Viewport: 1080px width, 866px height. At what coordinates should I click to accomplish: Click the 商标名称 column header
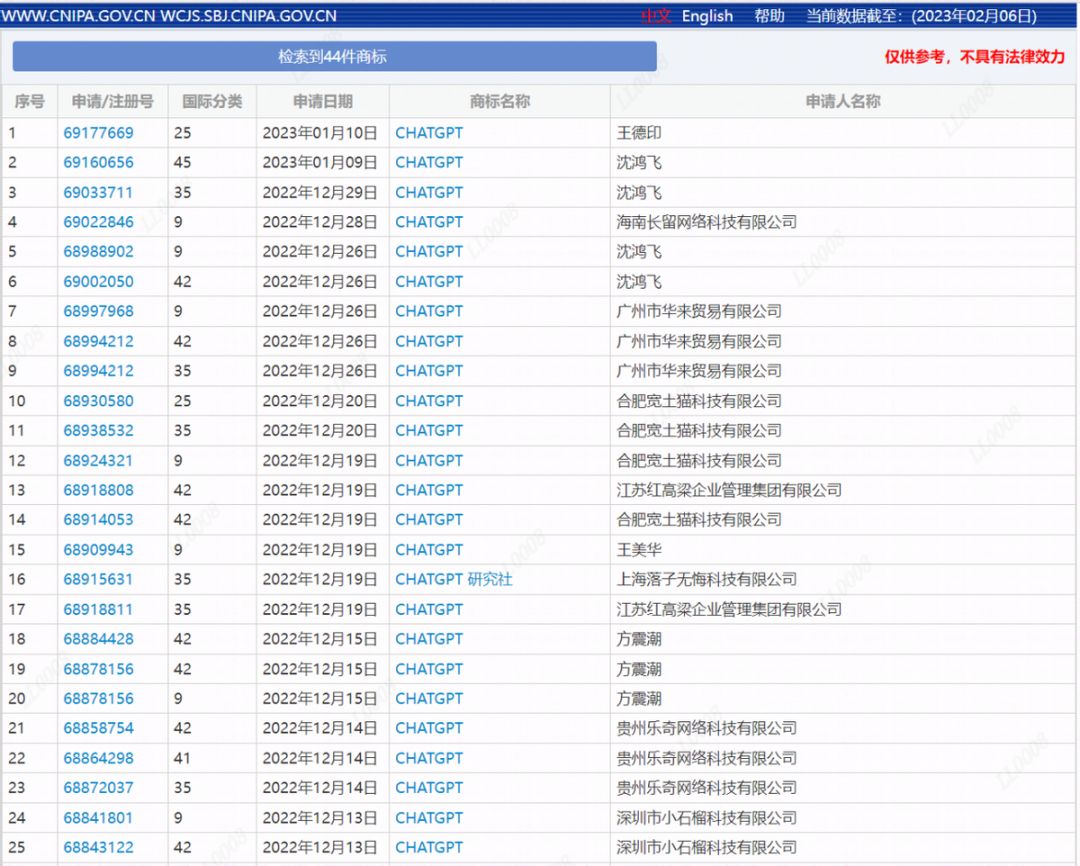point(499,101)
